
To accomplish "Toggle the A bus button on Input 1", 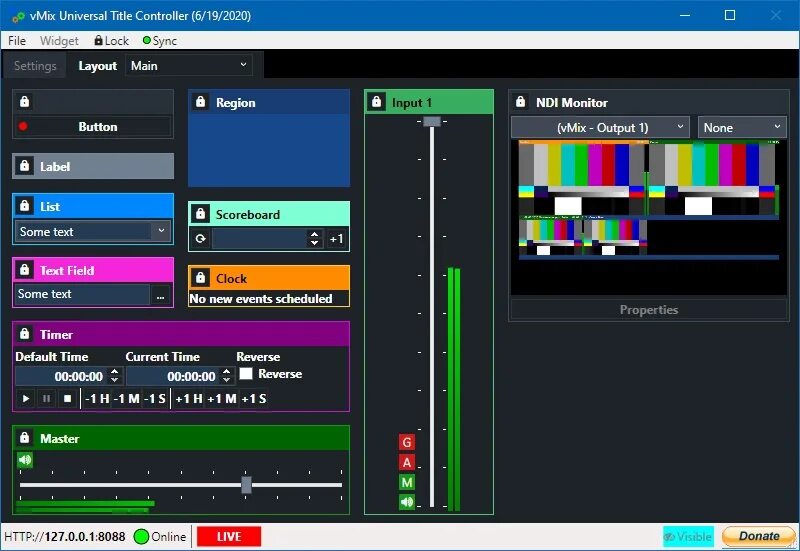I will pos(407,462).
